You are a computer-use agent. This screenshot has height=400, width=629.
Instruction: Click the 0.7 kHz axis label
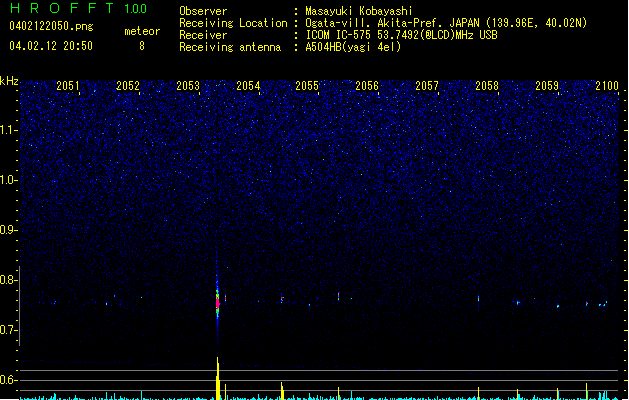tap(9, 330)
